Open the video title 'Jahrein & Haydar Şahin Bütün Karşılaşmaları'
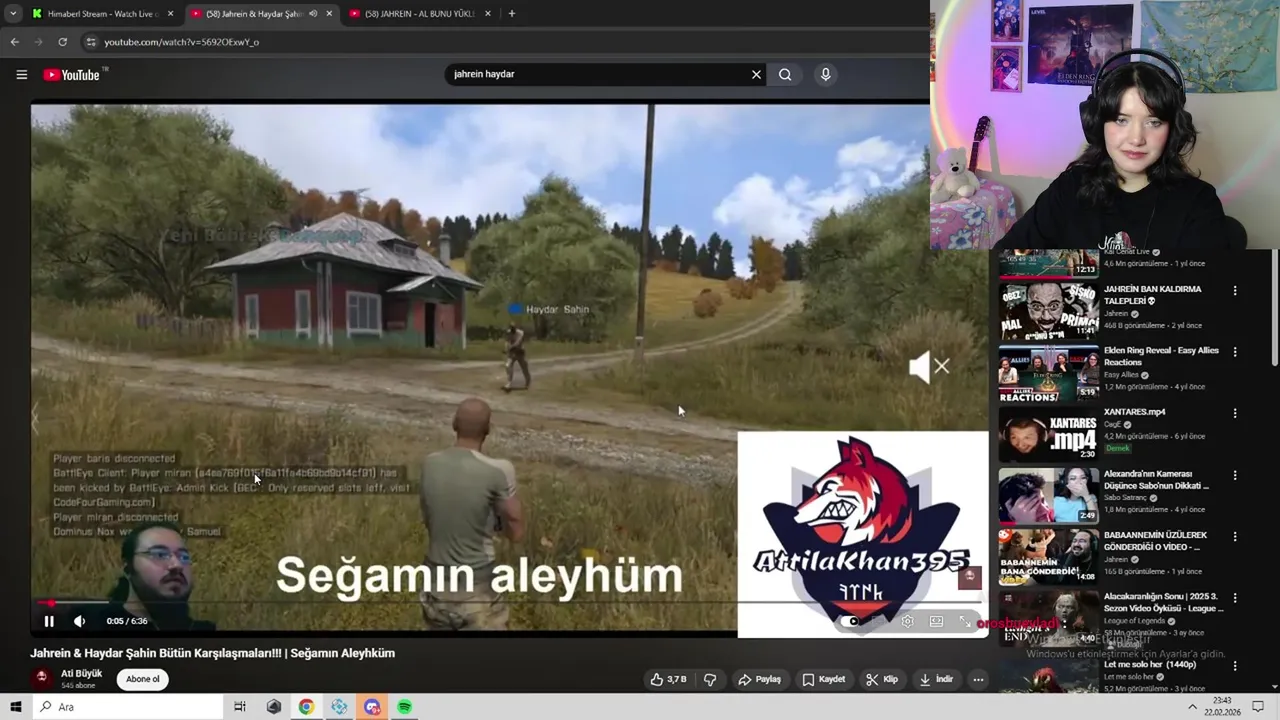Viewport: 1280px width, 720px height. pos(213,653)
